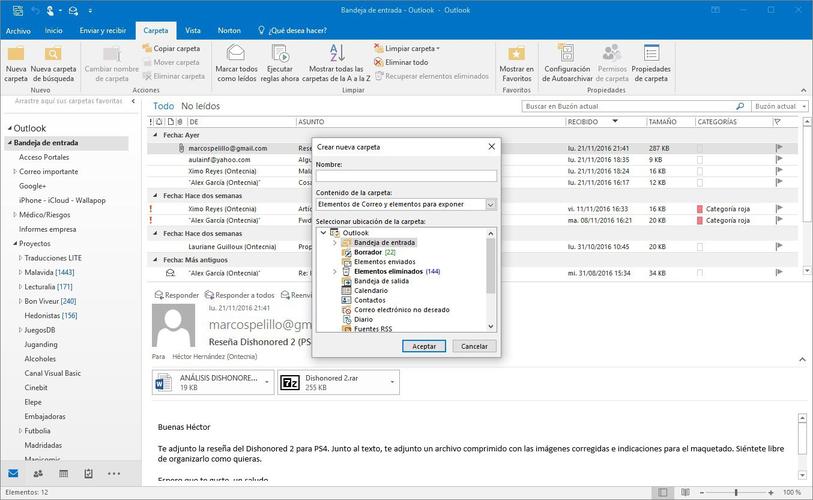Open Tasks view in bottom navigation
This screenshot has width=813, height=500.
[x=88, y=473]
